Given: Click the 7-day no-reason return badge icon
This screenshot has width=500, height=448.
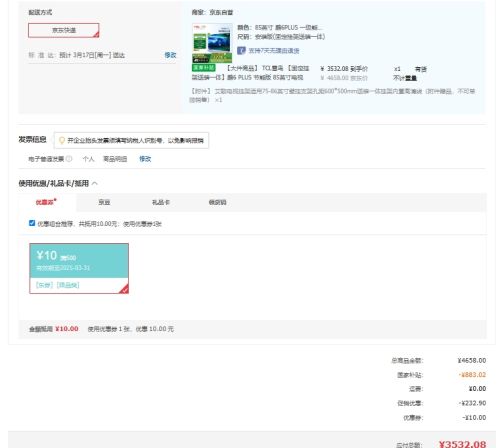Looking at the screenshot, I should (x=241, y=50).
